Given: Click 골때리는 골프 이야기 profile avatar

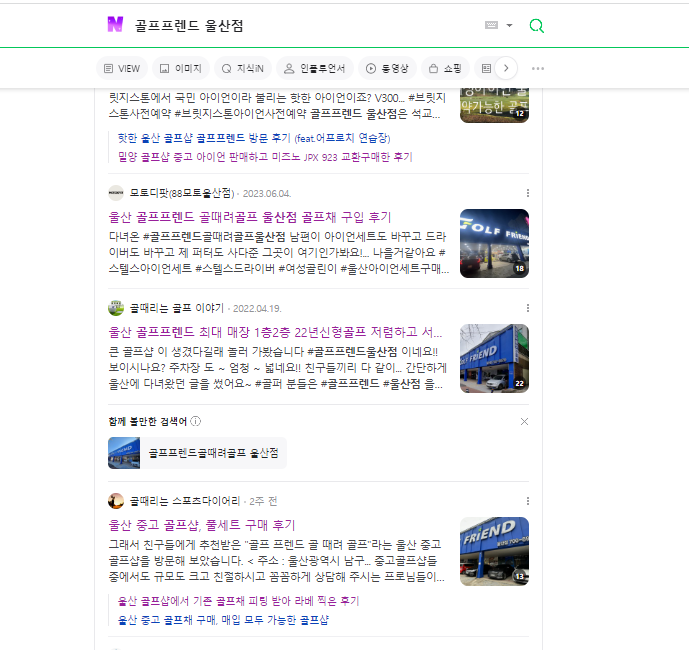Looking at the screenshot, I should (116, 308).
